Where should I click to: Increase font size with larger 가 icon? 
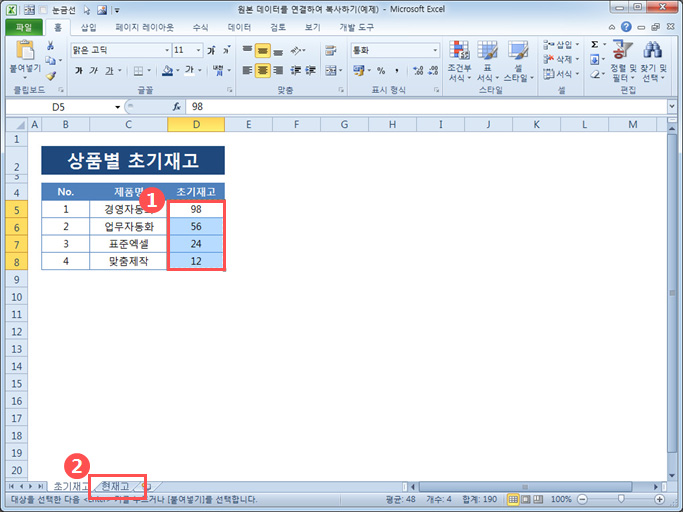pyautogui.click(x=211, y=51)
